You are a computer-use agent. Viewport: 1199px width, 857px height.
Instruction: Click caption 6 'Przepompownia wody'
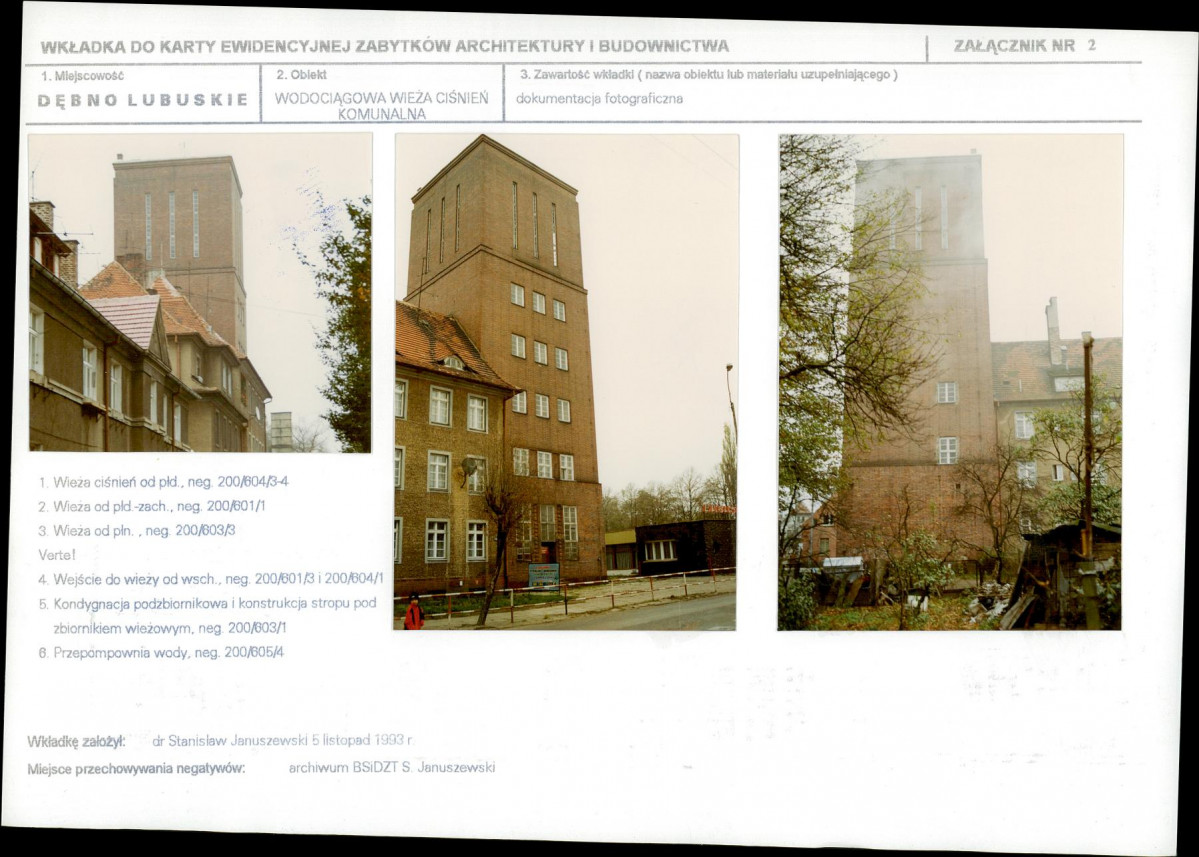click(x=161, y=652)
